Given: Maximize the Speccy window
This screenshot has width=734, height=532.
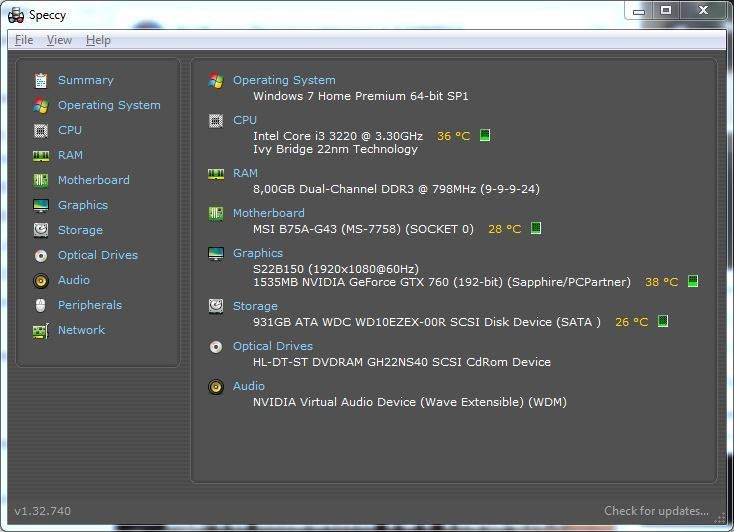Looking at the screenshot, I should tap(666, 11).
